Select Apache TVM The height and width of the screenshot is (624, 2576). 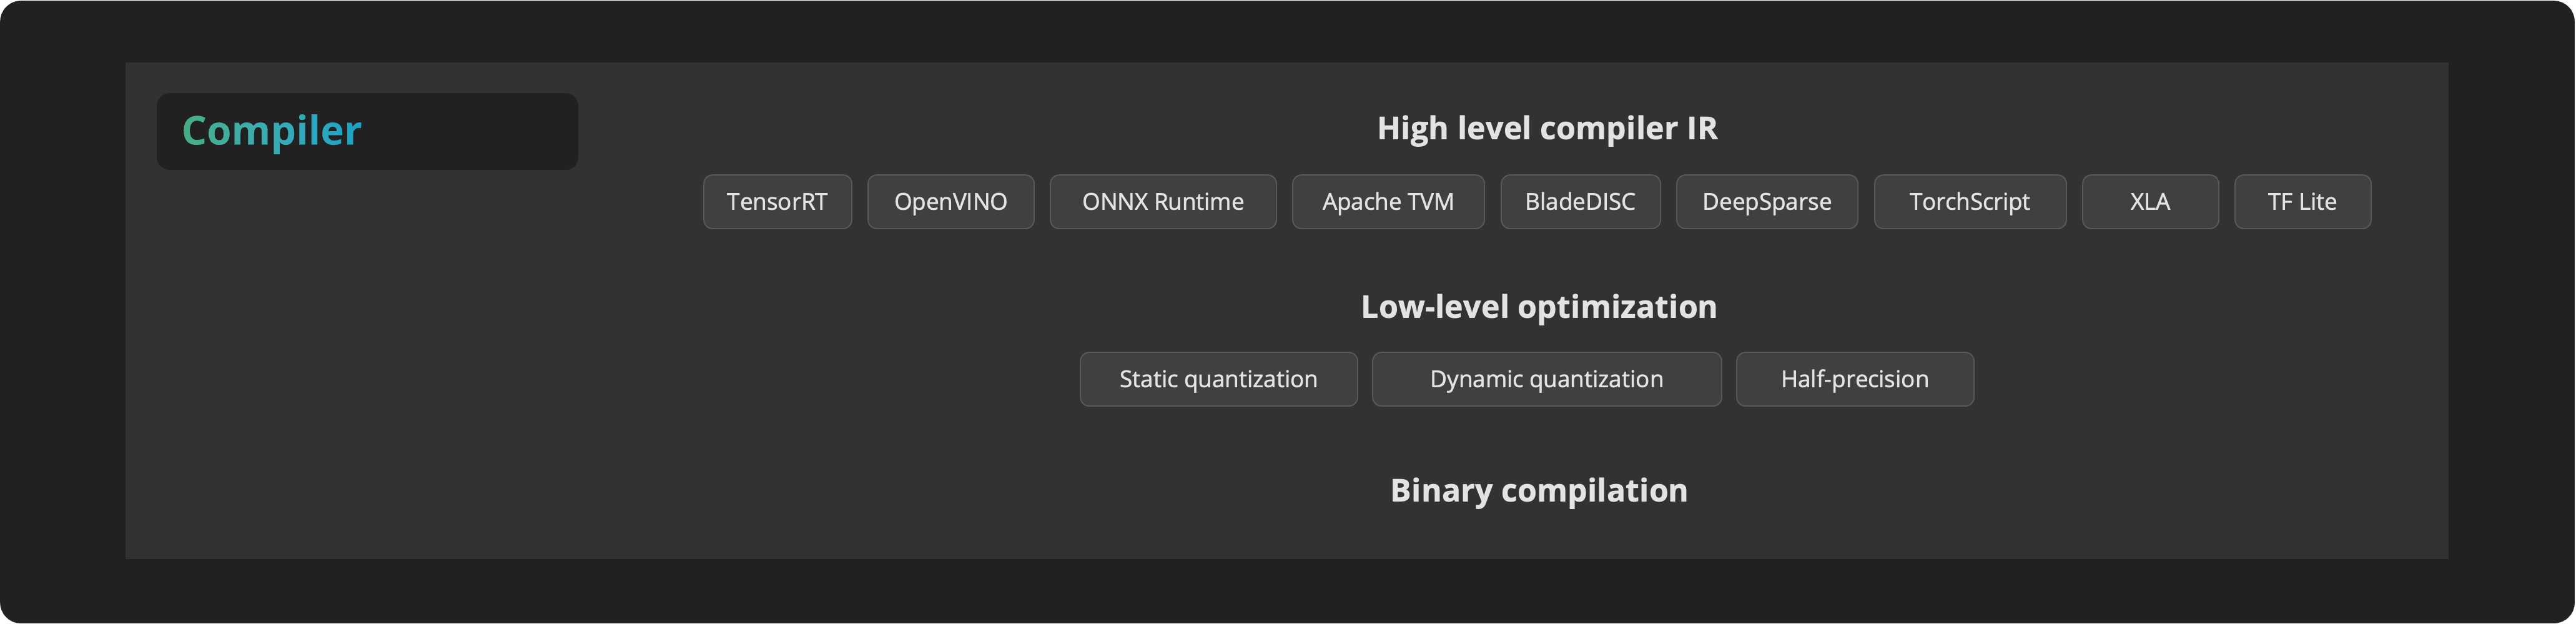[x=1387, y=202]
